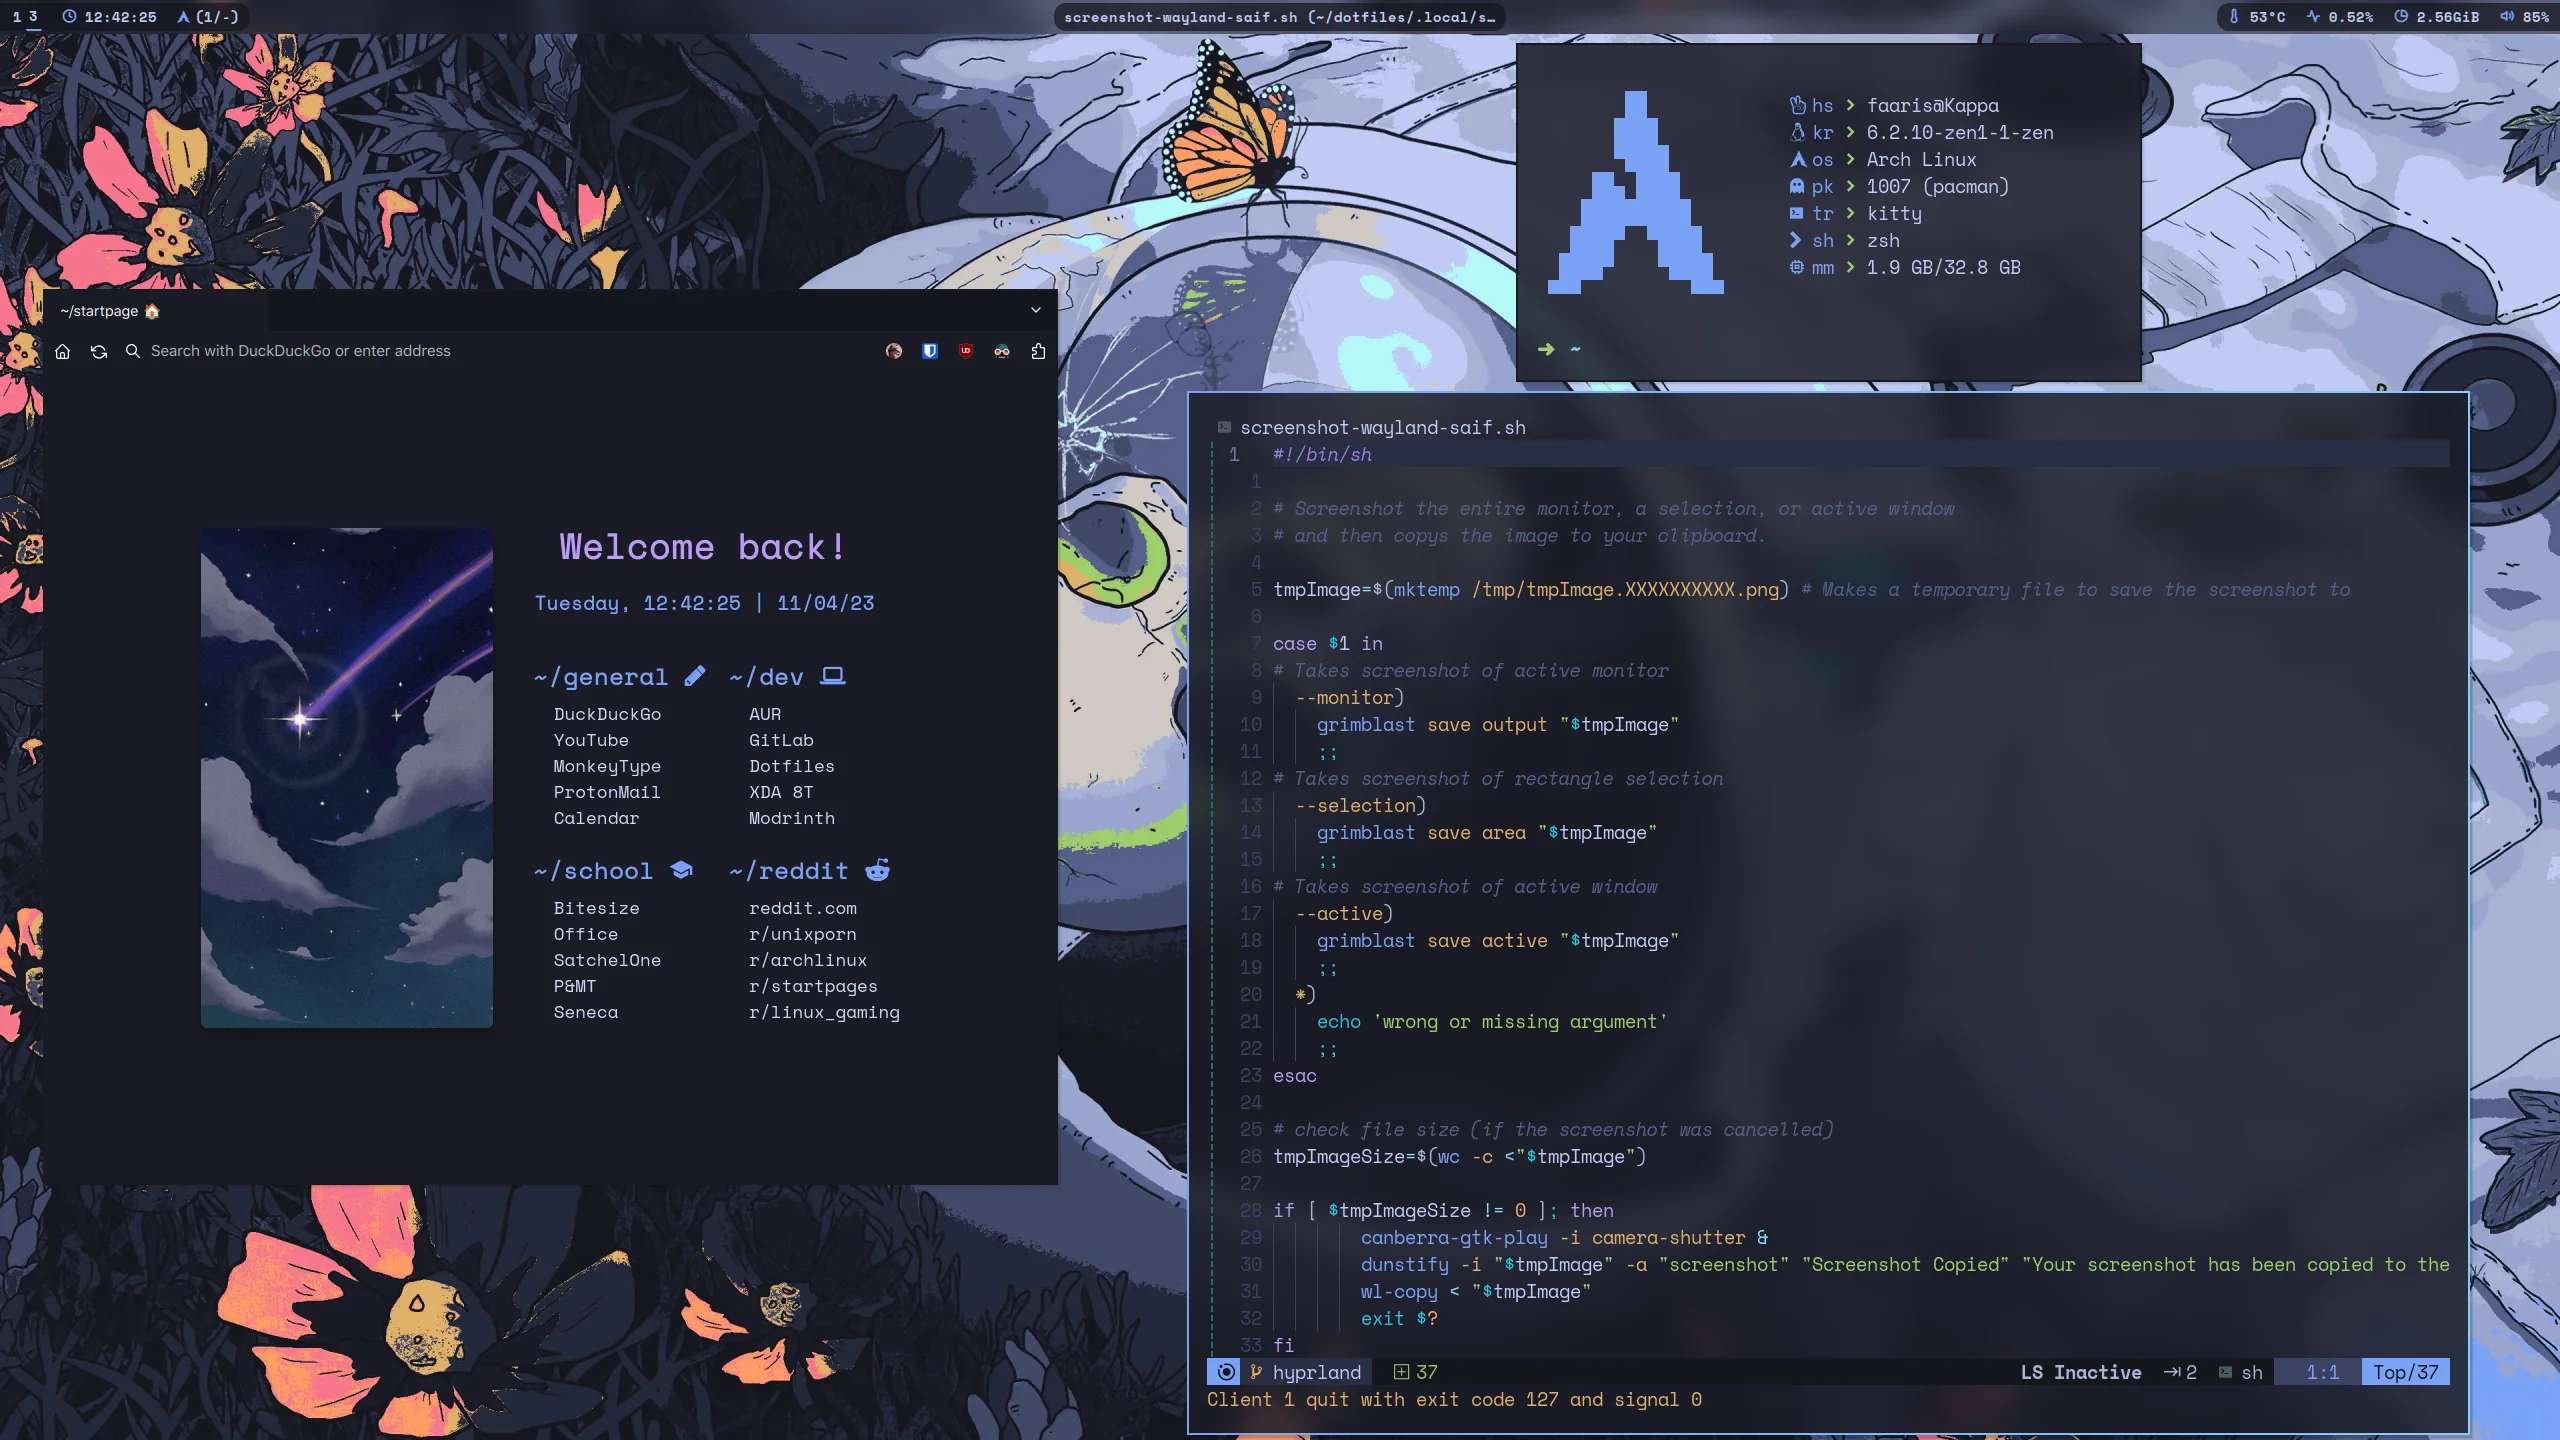
Task: Click the 53°C temperature indicator
Action: coord(2256,17)
